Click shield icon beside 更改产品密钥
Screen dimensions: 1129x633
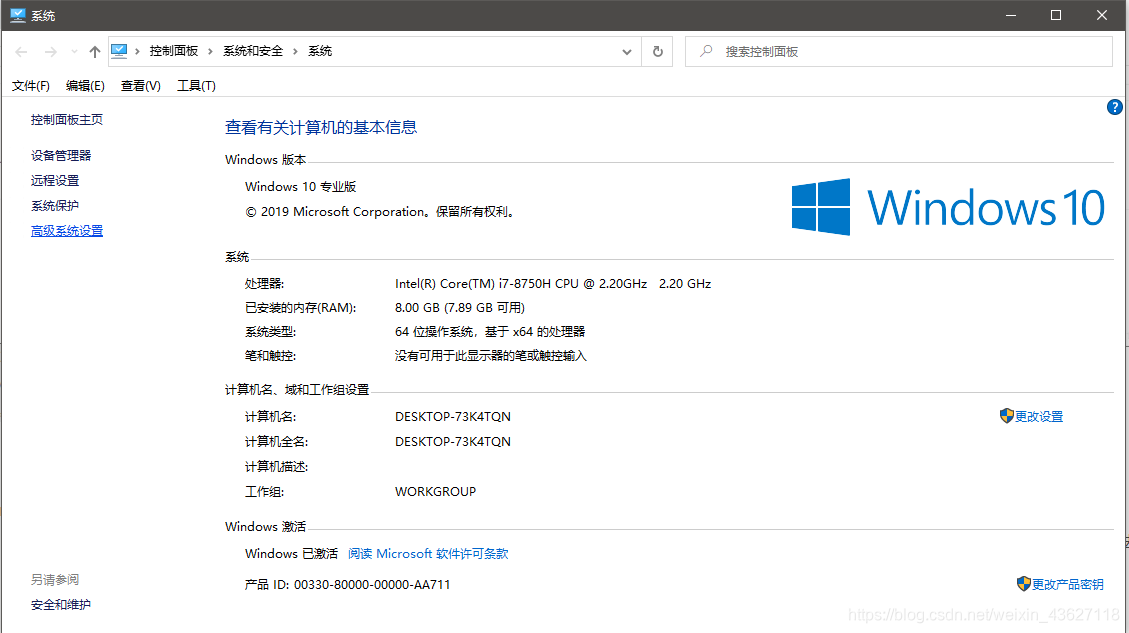point(1024,583)
